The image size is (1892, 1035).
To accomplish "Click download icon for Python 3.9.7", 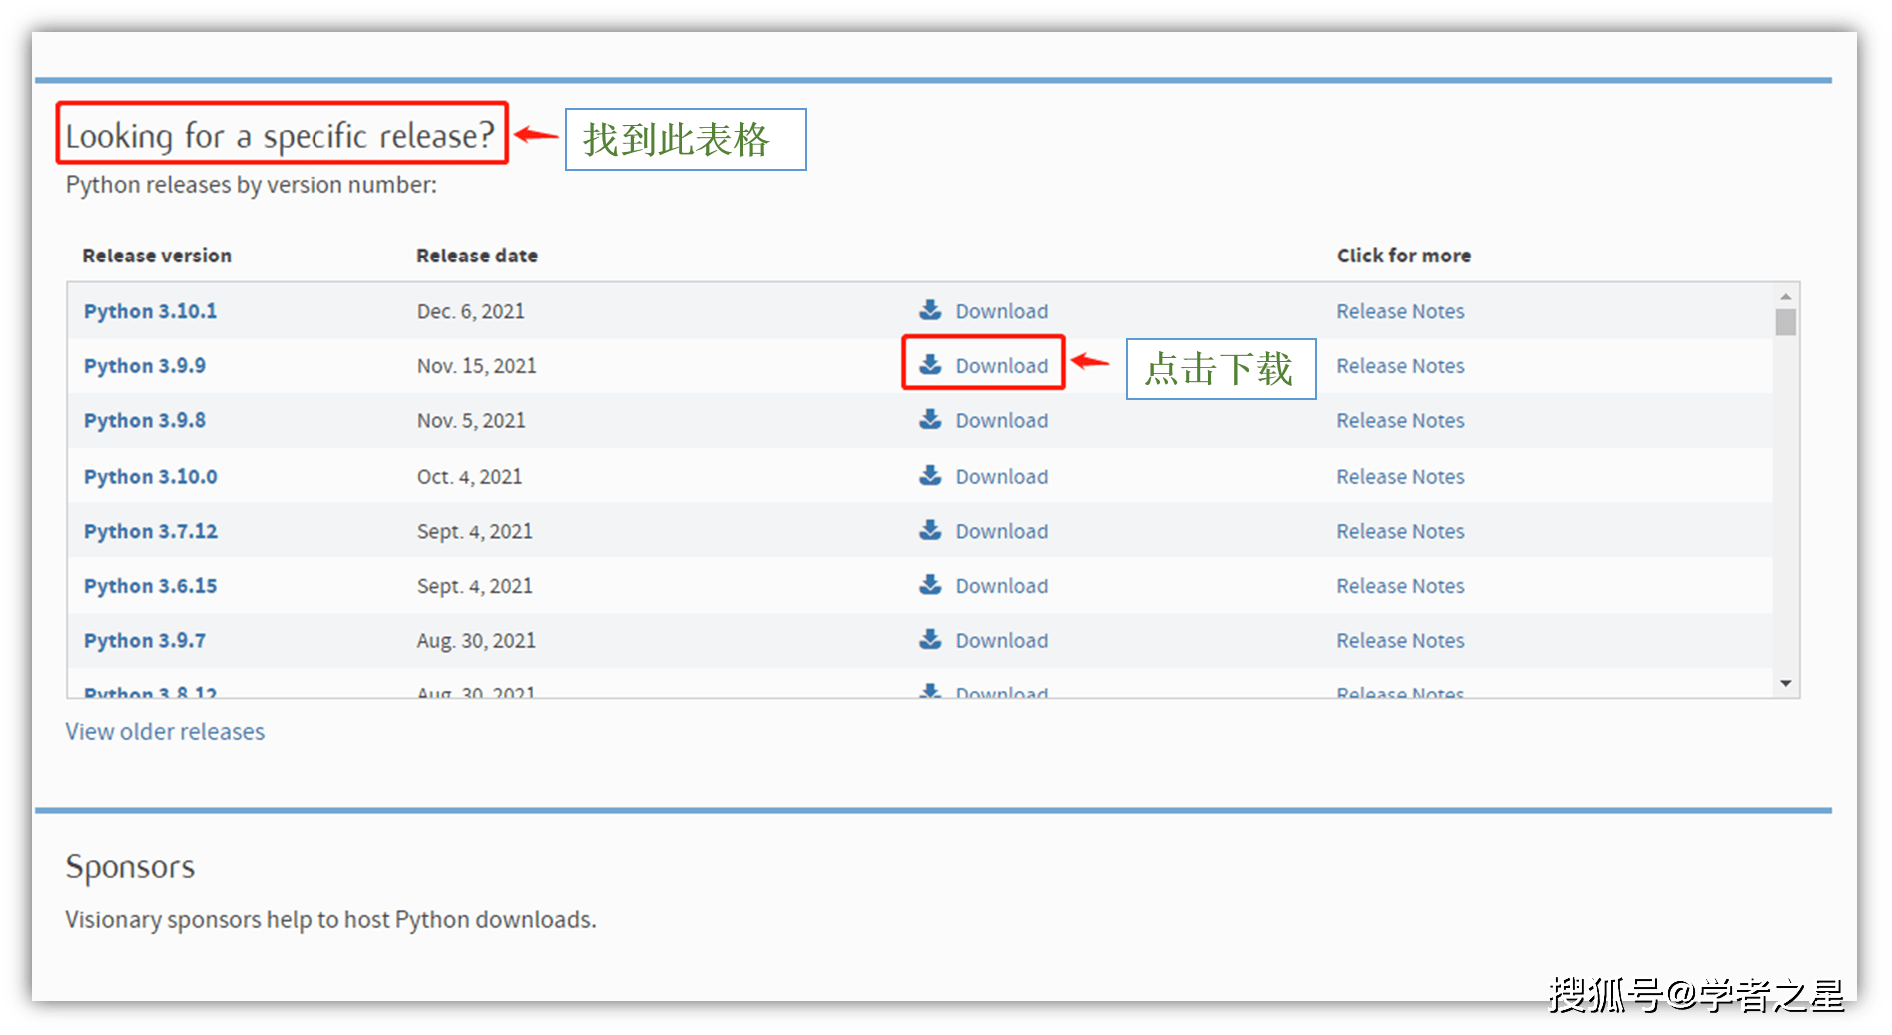I will click(x=930, y=639).
